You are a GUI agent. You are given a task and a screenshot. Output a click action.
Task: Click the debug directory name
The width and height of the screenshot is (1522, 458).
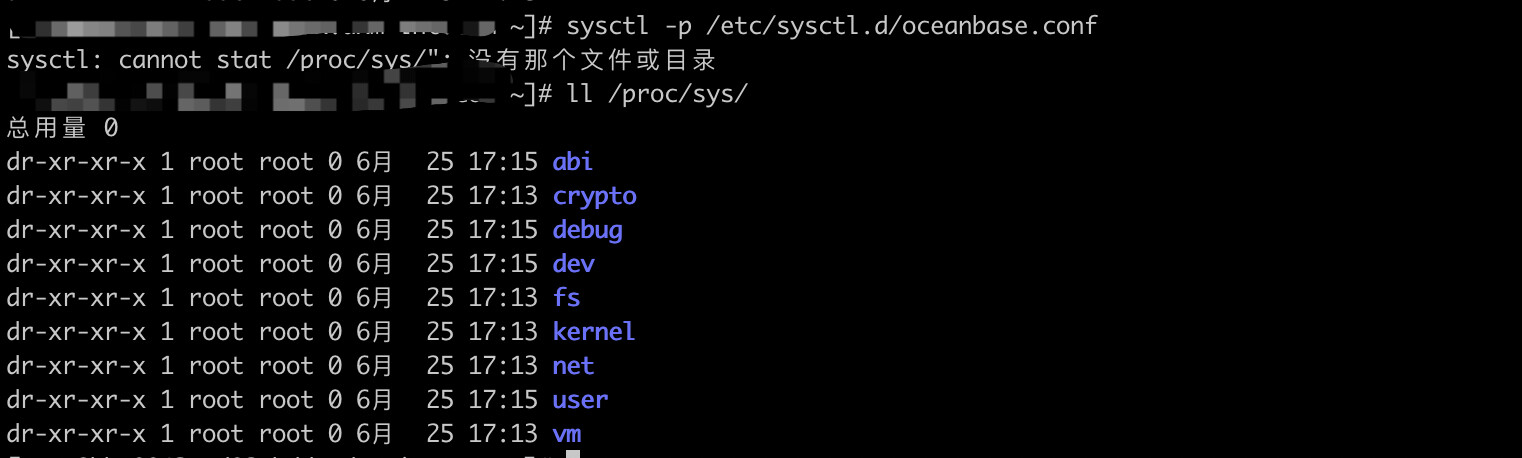click(587, 230)
